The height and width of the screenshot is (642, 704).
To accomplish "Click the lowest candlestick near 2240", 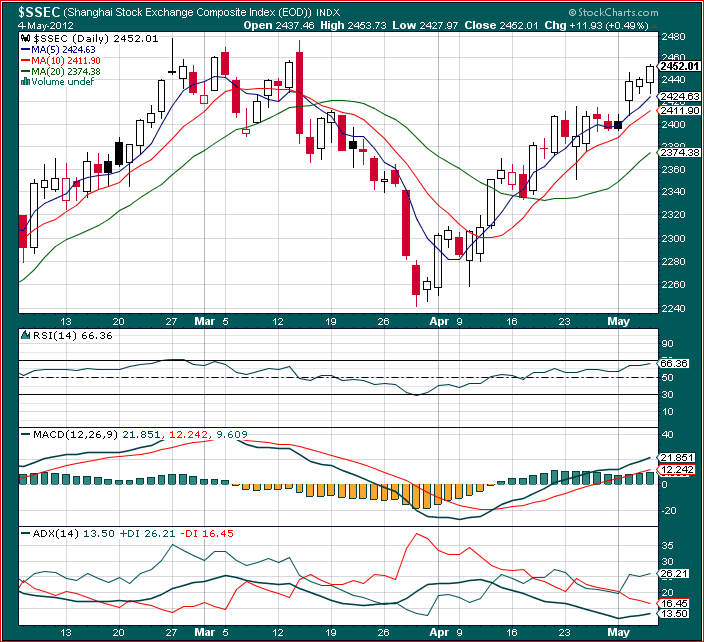I will pyautogui.click(x=416, y=283).
